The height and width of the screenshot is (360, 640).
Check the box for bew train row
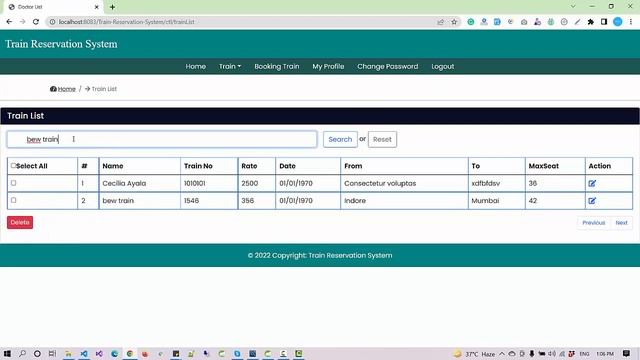click(x=13, y=200)
